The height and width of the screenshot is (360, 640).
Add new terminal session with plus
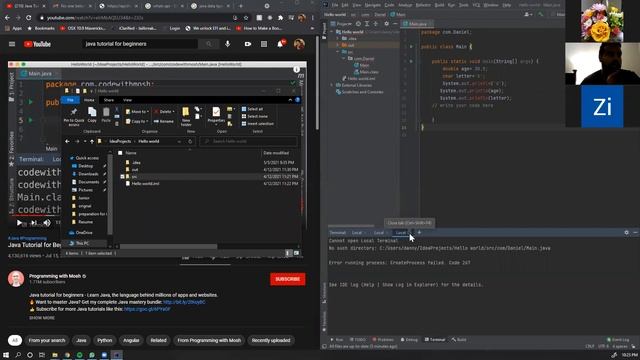click(419, 233)
